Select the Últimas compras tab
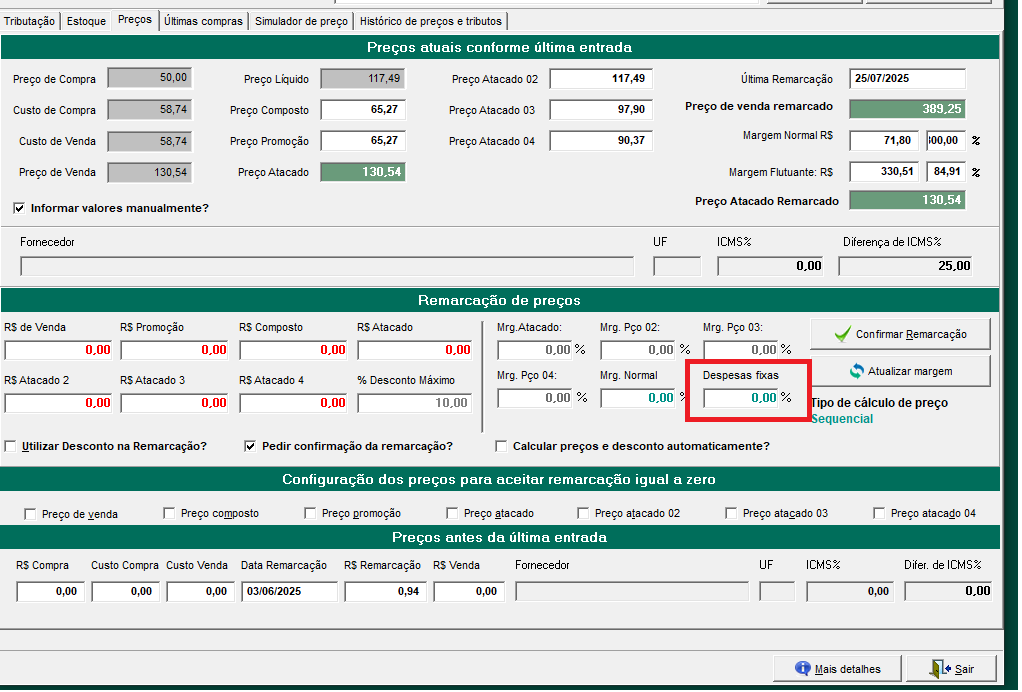This screenshot has height=692, width=1022. [x=203, y=21]
